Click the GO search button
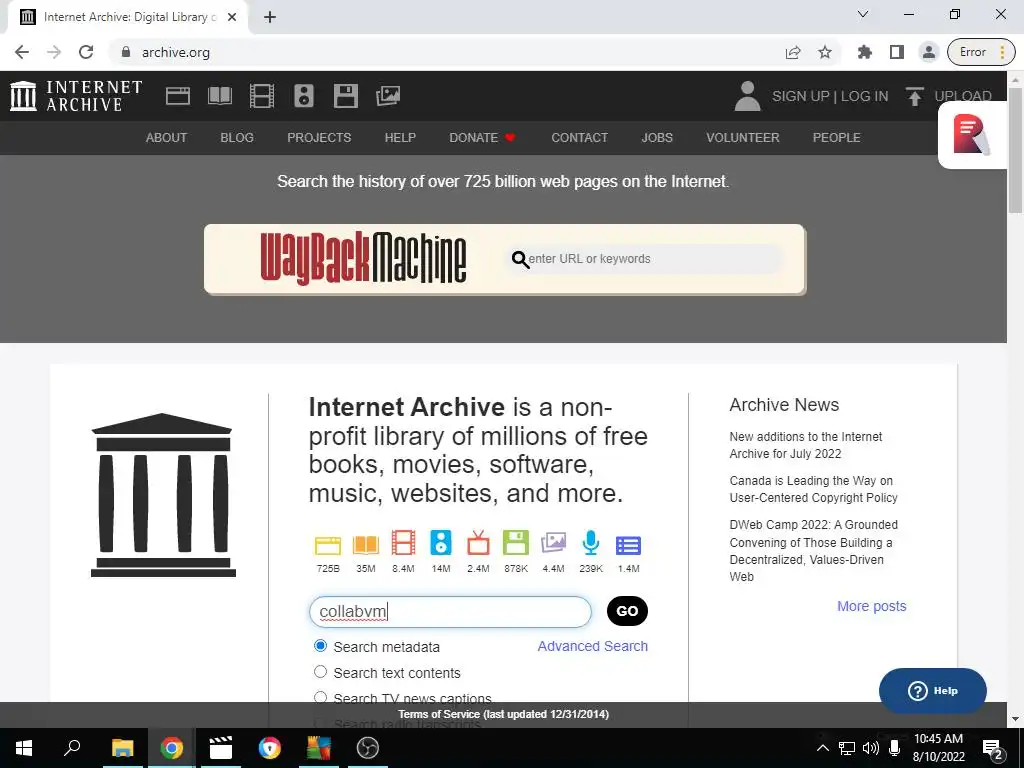Viewport: 1024px width, 768px height. pyautogui.click(x=627, y=611)
